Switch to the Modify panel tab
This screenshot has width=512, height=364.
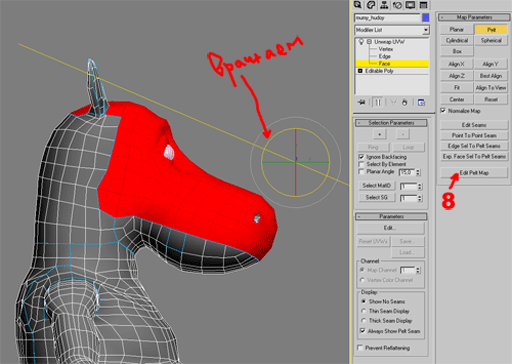coord(371,5)
